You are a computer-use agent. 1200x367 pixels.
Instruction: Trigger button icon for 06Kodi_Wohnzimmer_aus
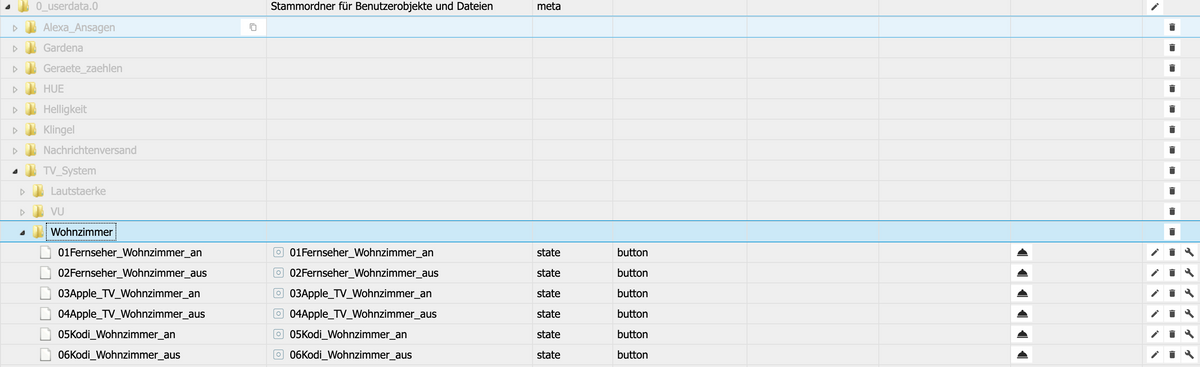1022,355
